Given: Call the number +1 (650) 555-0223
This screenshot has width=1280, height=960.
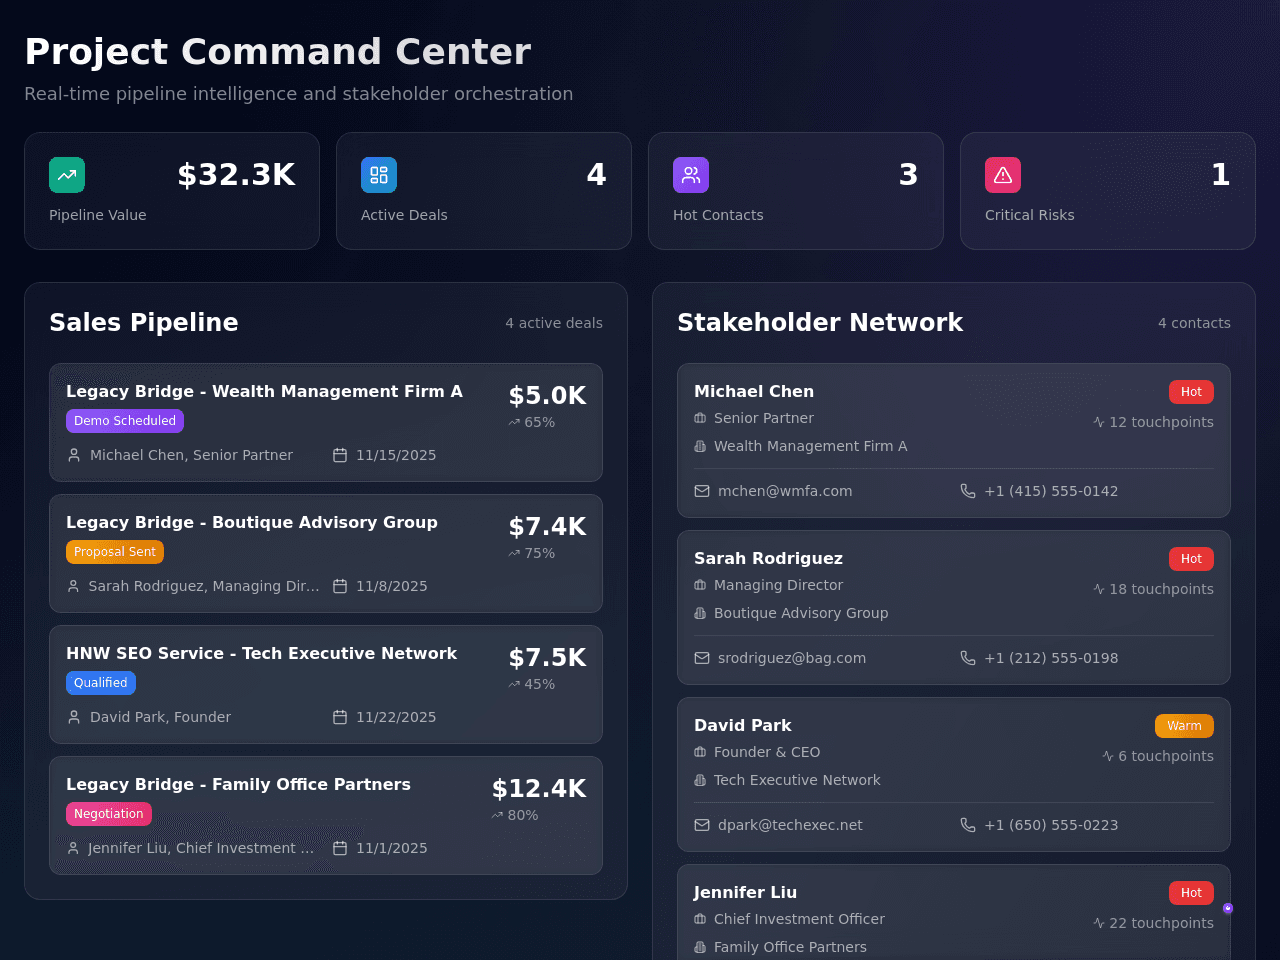Looking at the screenshot, I should (1051, 825).
